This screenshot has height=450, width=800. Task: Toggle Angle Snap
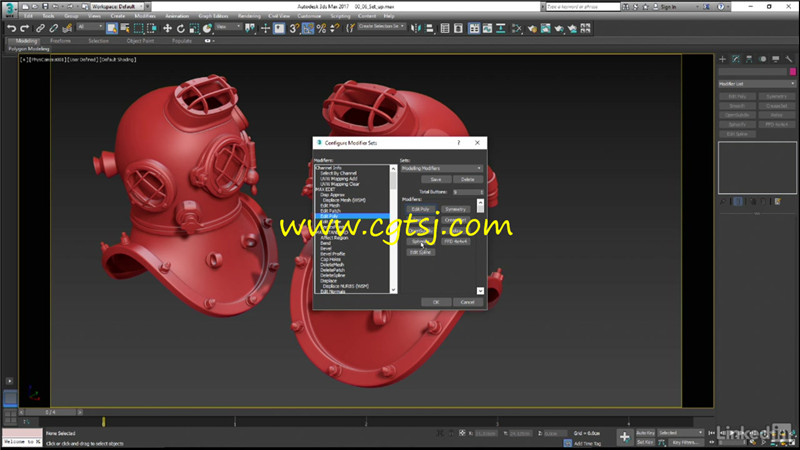[x=308, y=29]
